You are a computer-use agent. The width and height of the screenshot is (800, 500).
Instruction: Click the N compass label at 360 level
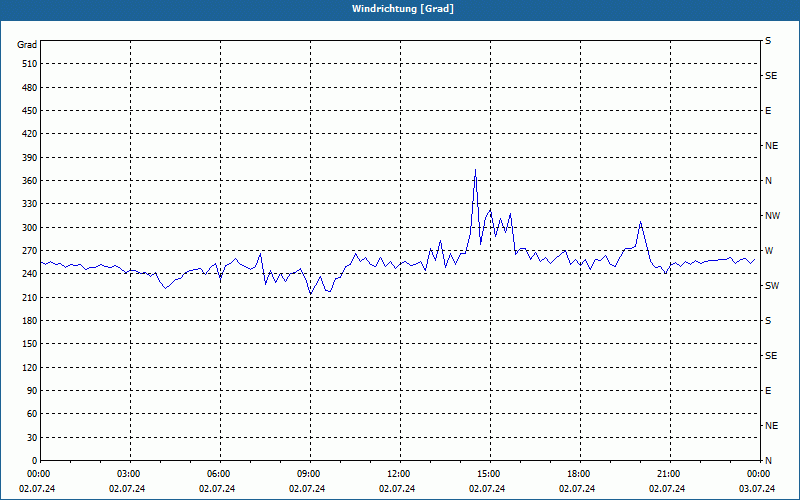click(x=768, y=181)
